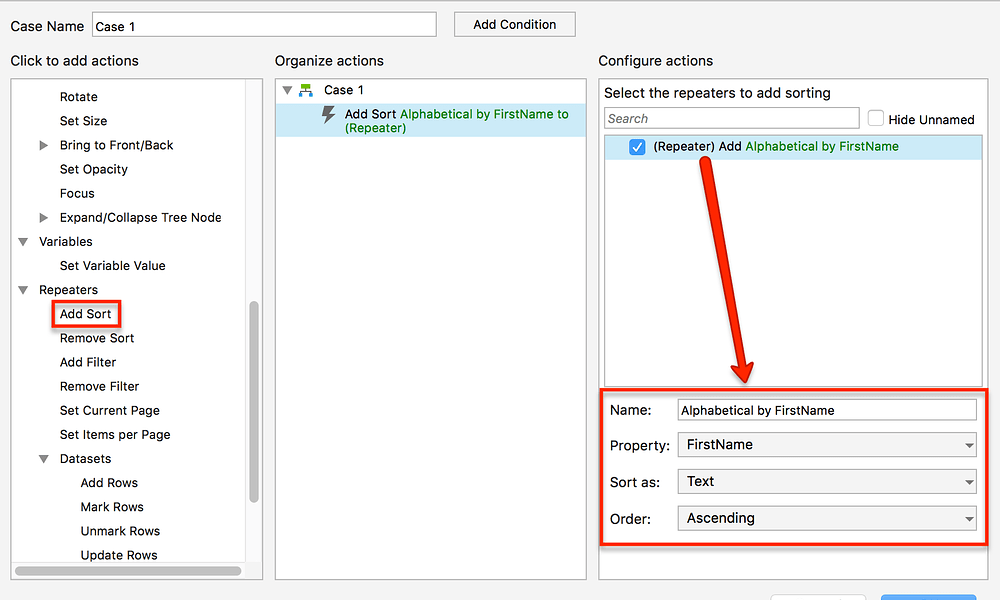This screenshot has height=600, width=1000.
Task: Uncheck the Repeater sorting checkbox
Action: (x=637, y=147)
